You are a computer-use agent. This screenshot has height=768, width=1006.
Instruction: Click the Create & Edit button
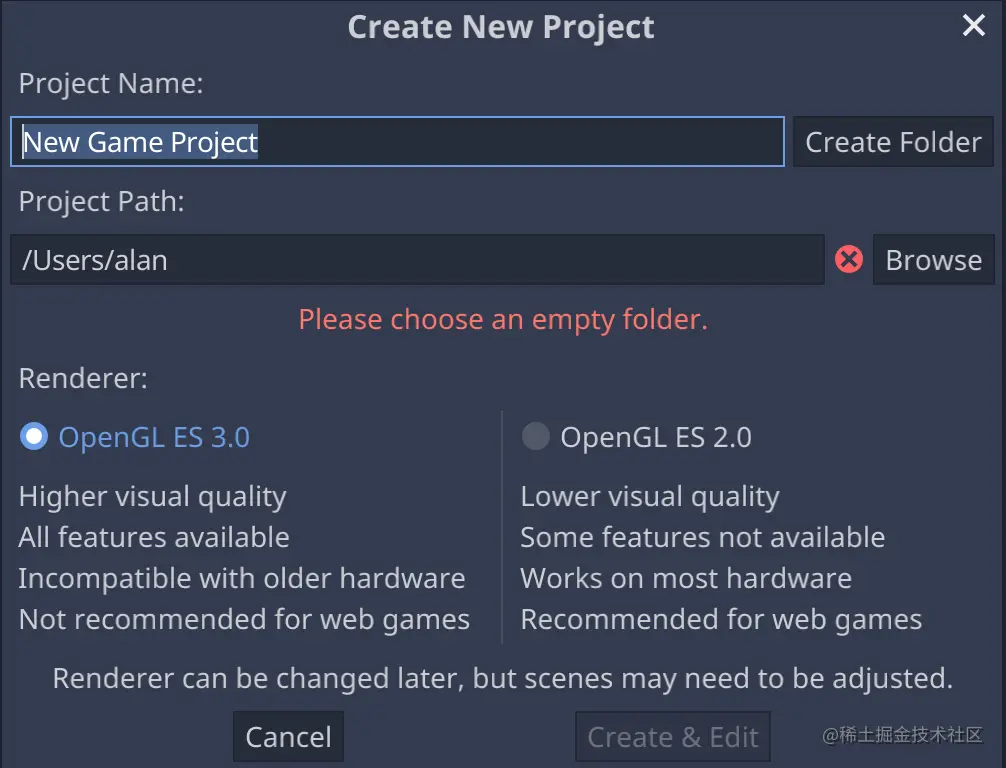tap(672, 737)
